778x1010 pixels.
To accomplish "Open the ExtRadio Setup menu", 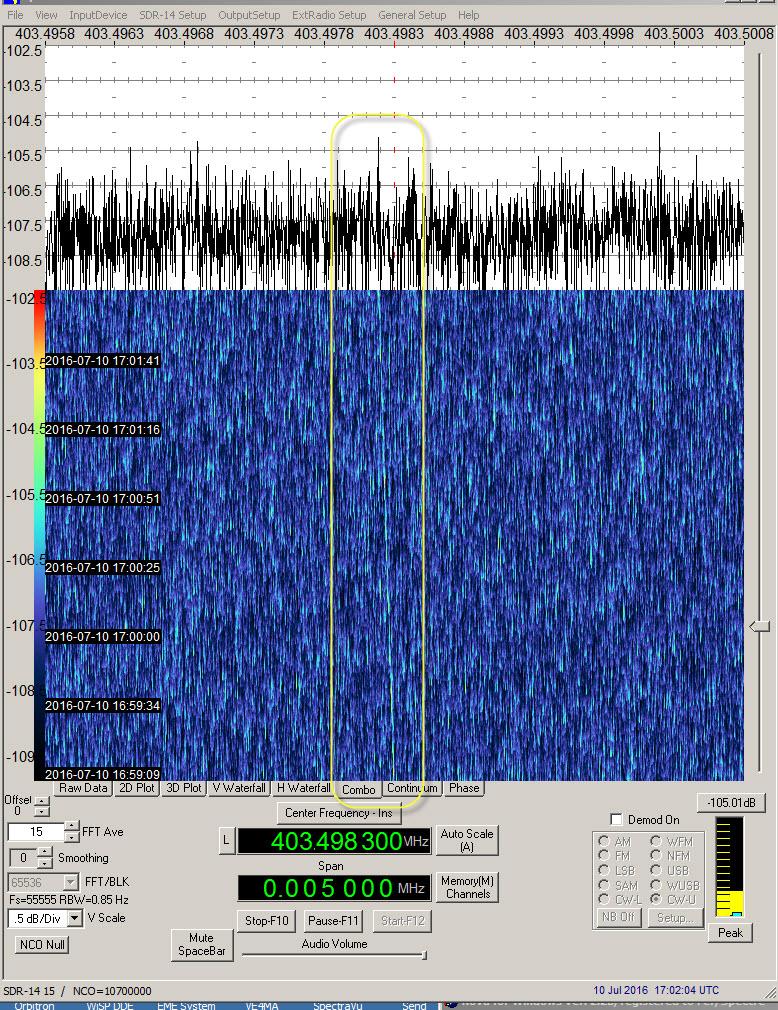I will coord(328,14).
